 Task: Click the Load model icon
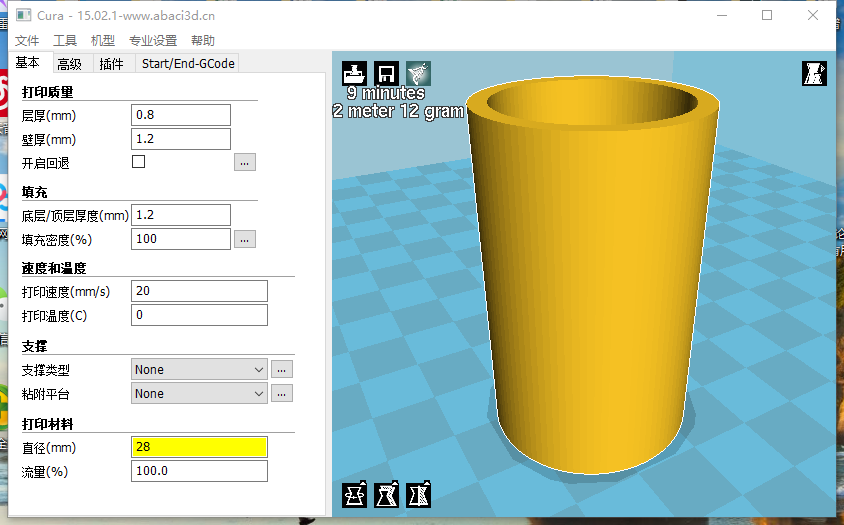coord(354,73)
